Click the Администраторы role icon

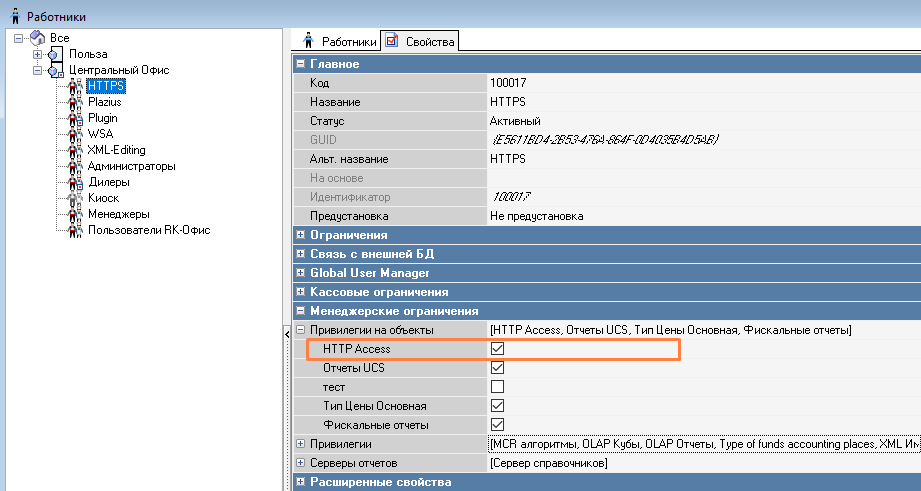[x=73, y=166]
